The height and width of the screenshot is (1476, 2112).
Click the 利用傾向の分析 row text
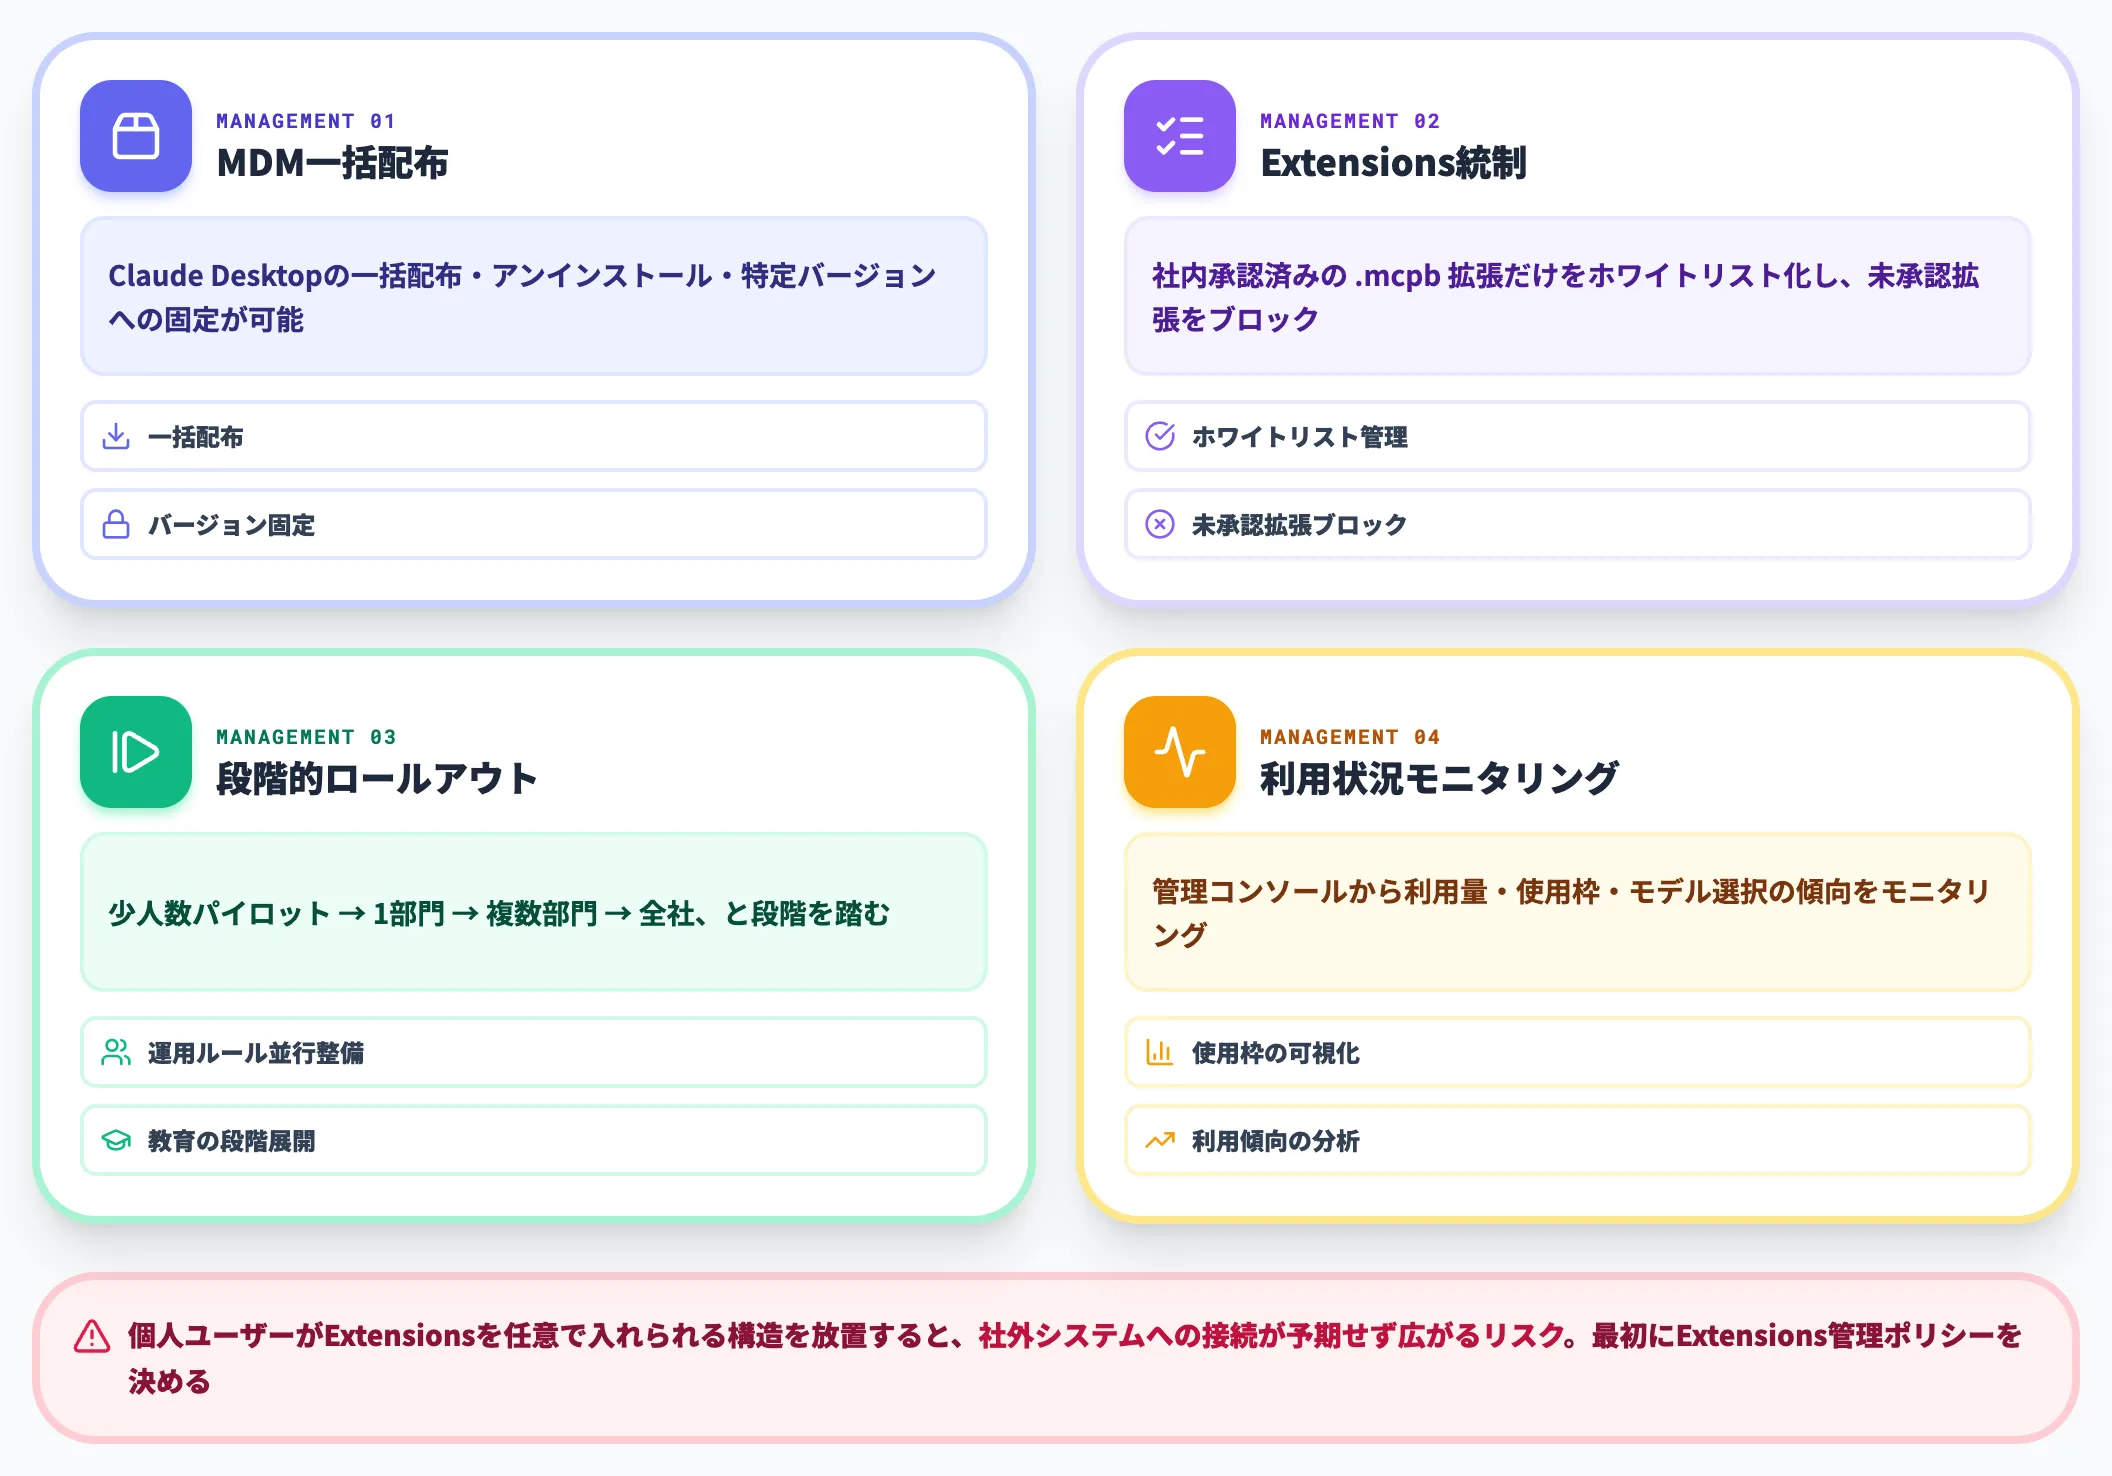tap(1275, 1141)
